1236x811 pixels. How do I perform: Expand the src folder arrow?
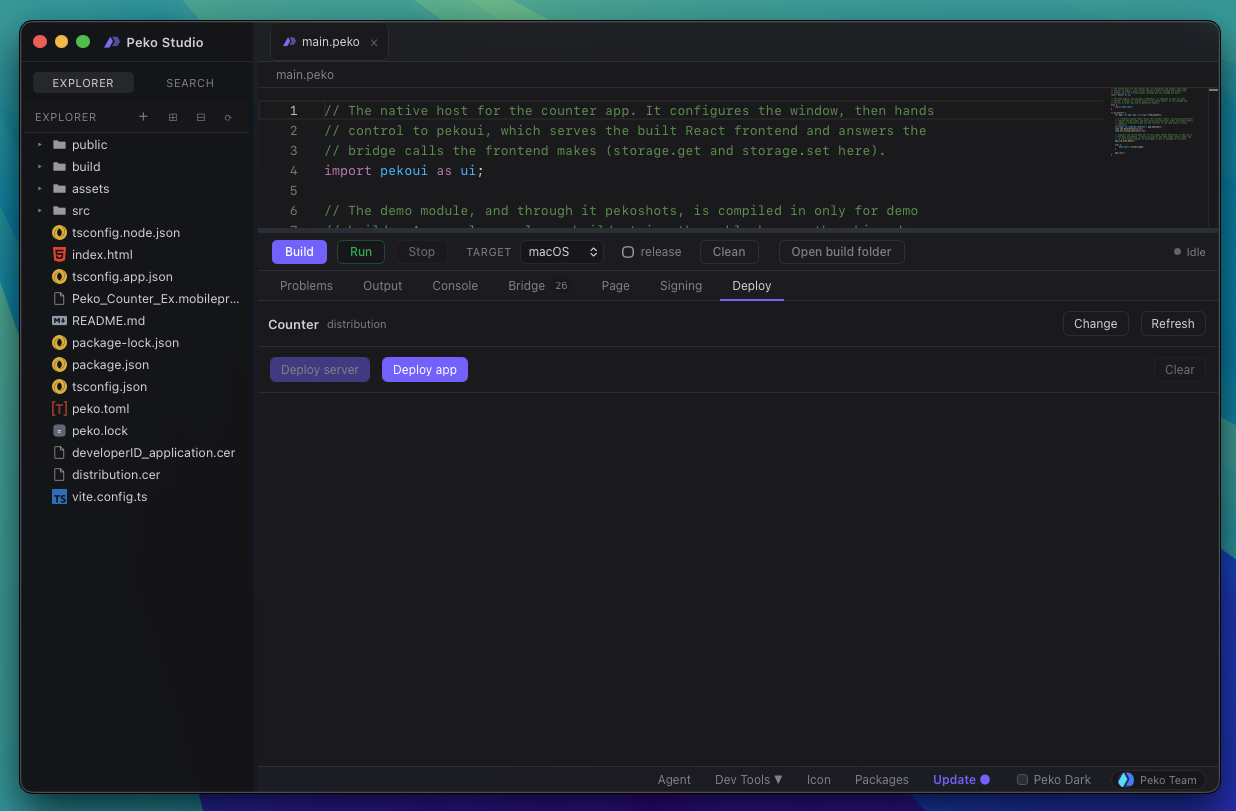(40, 211)
